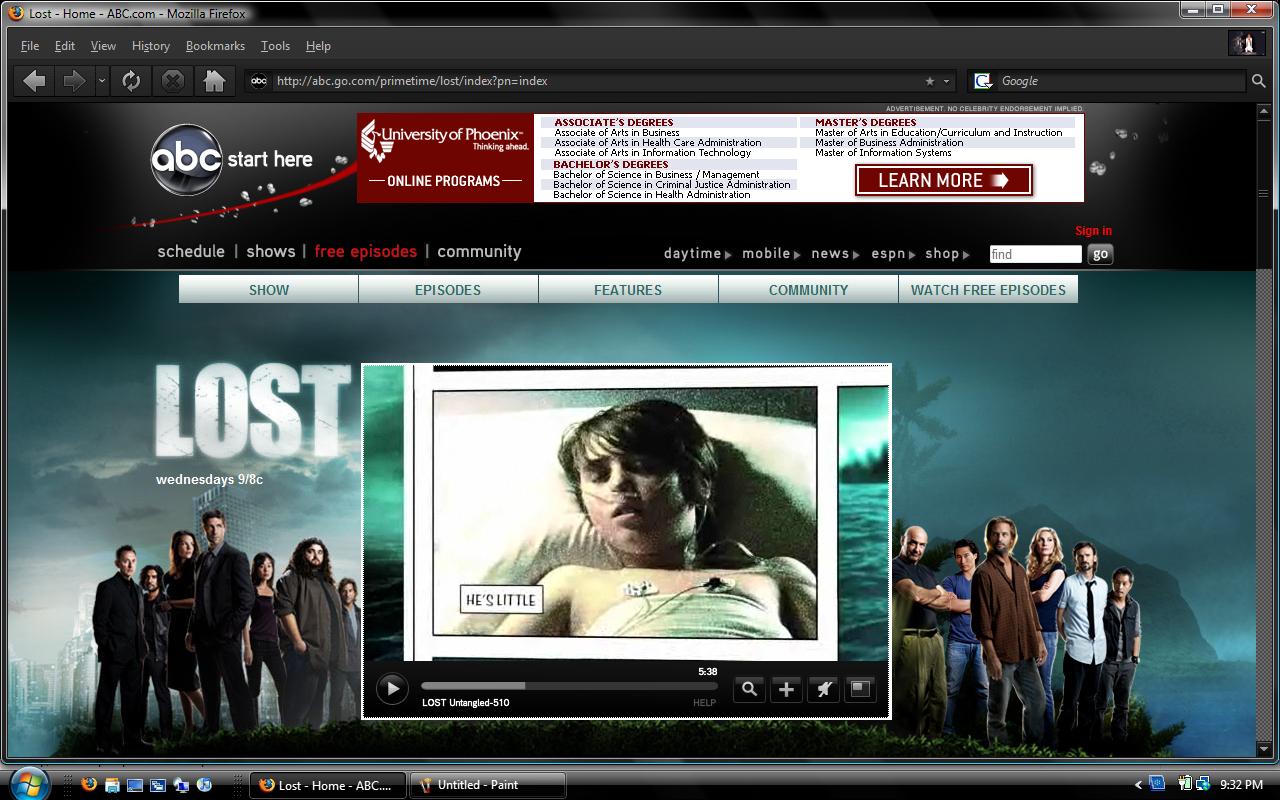
Task: Click the video player pin/share icon
Action: coord(823,689)
